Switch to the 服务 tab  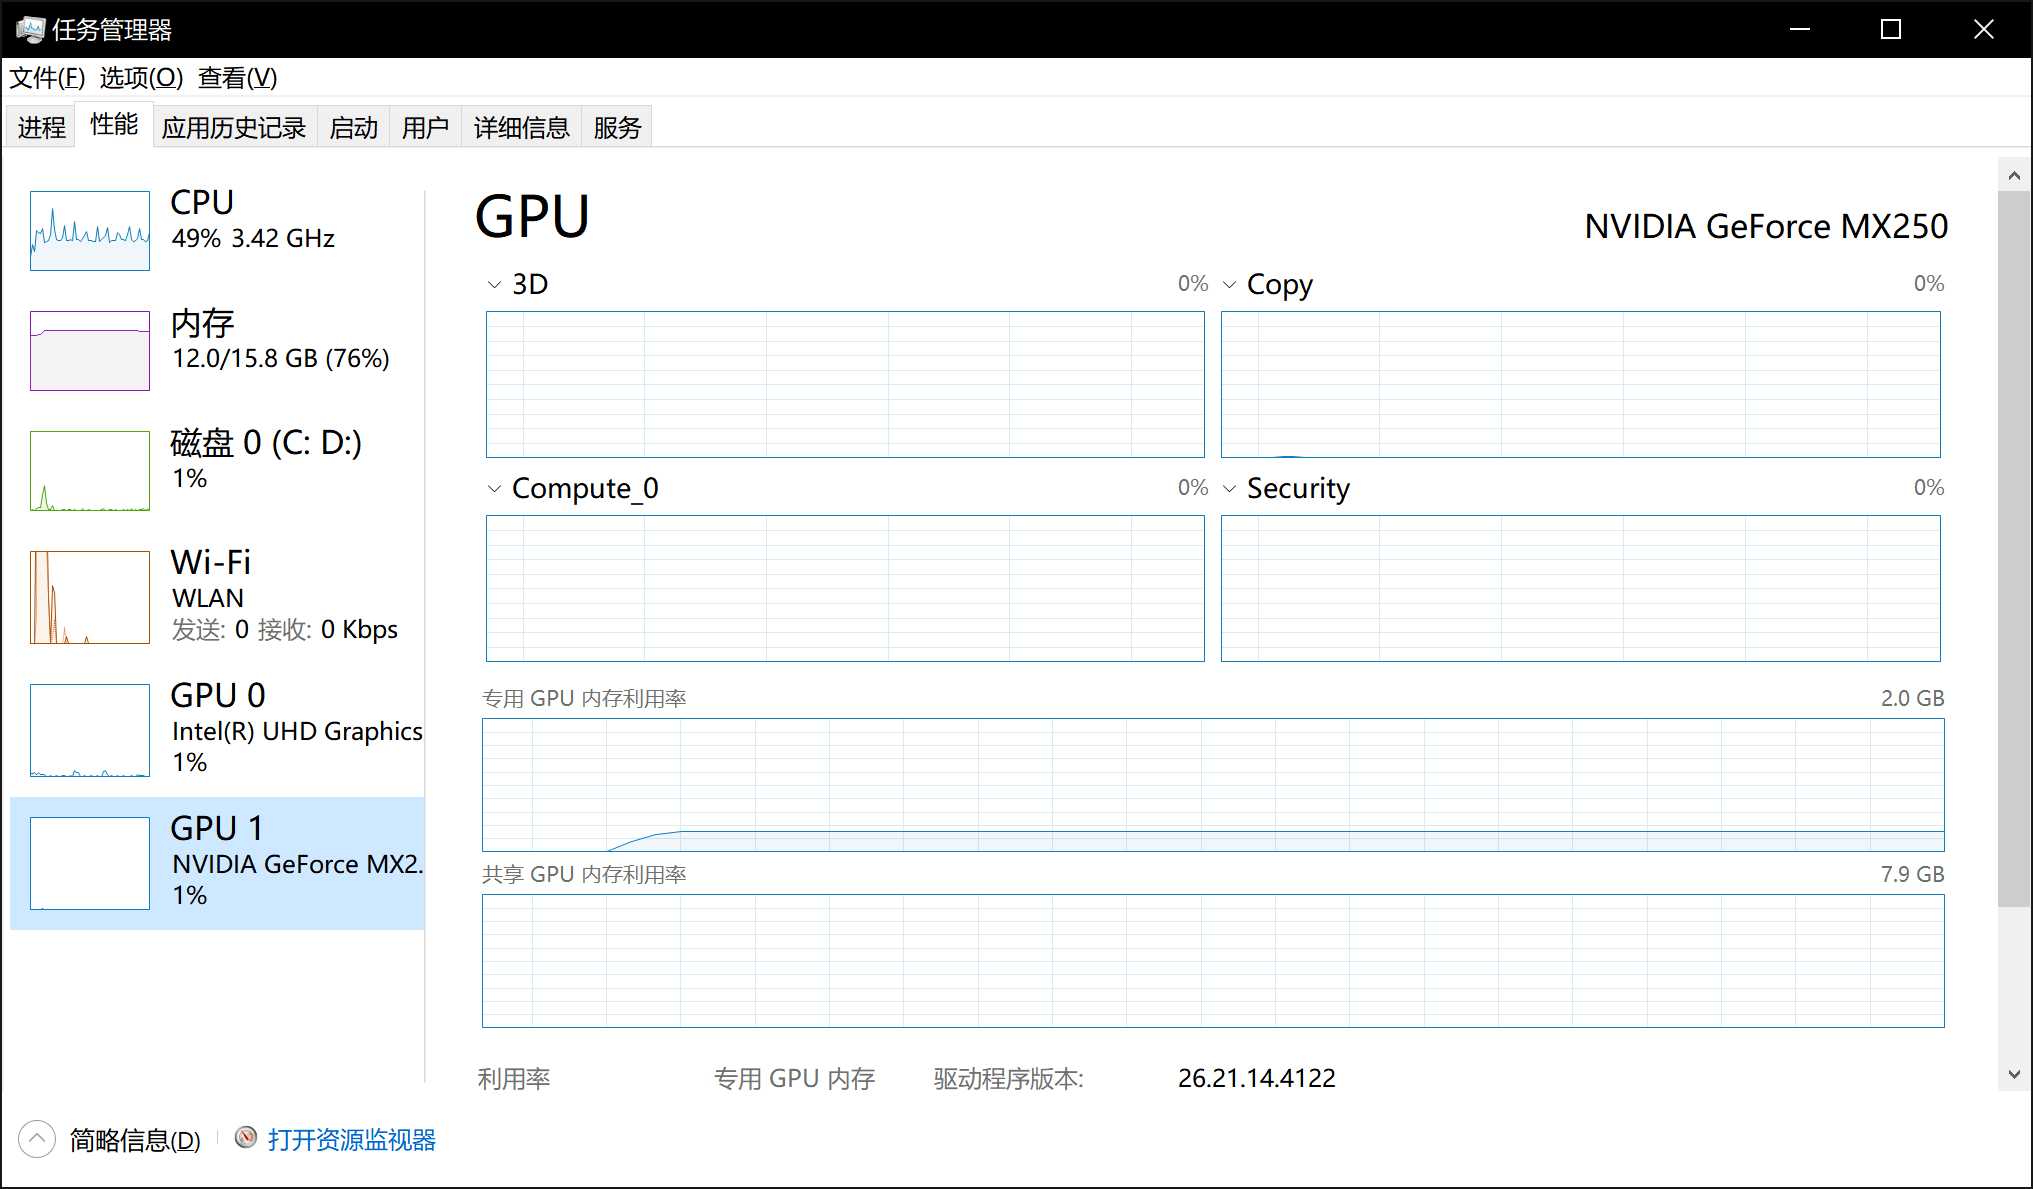[x=617, y=127]
